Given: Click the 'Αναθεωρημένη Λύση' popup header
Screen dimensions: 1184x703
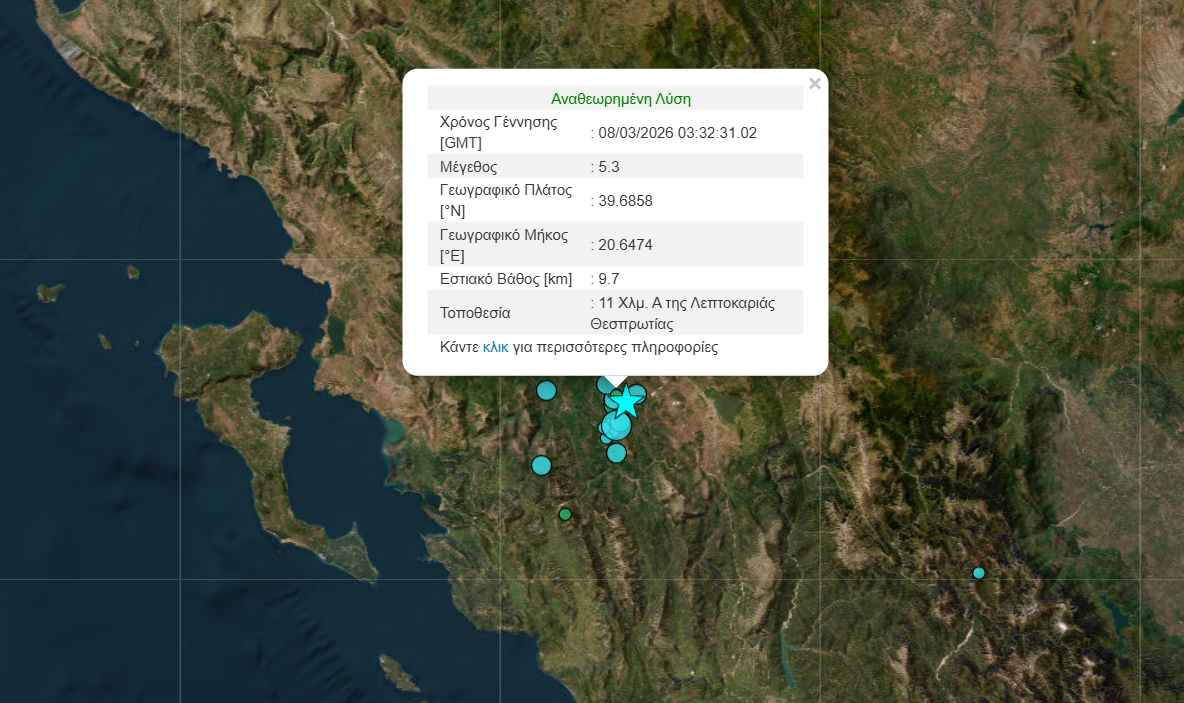Looking at the screenshot, I should click(x=620, y=99).
